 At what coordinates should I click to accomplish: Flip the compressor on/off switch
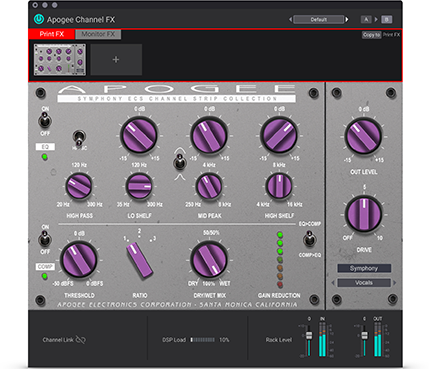(x=45, y=239)
